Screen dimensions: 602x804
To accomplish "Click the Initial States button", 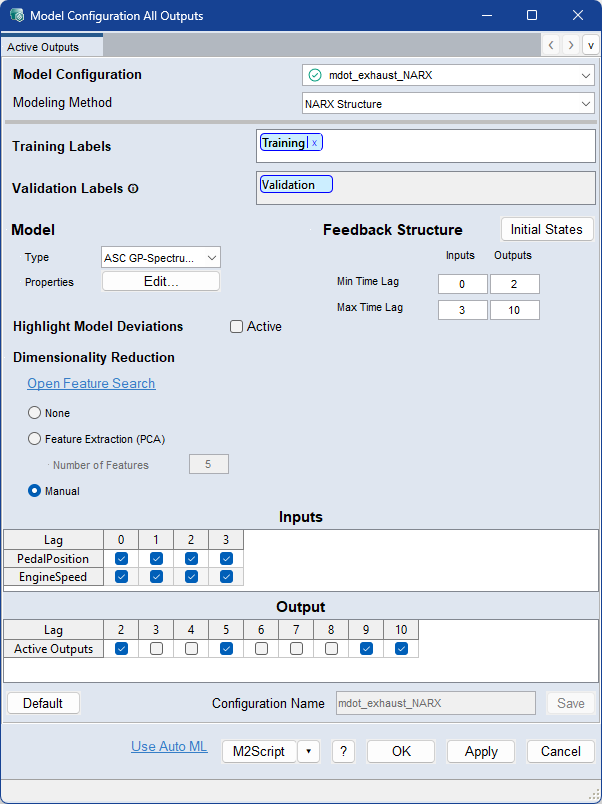I will point(546,229).
